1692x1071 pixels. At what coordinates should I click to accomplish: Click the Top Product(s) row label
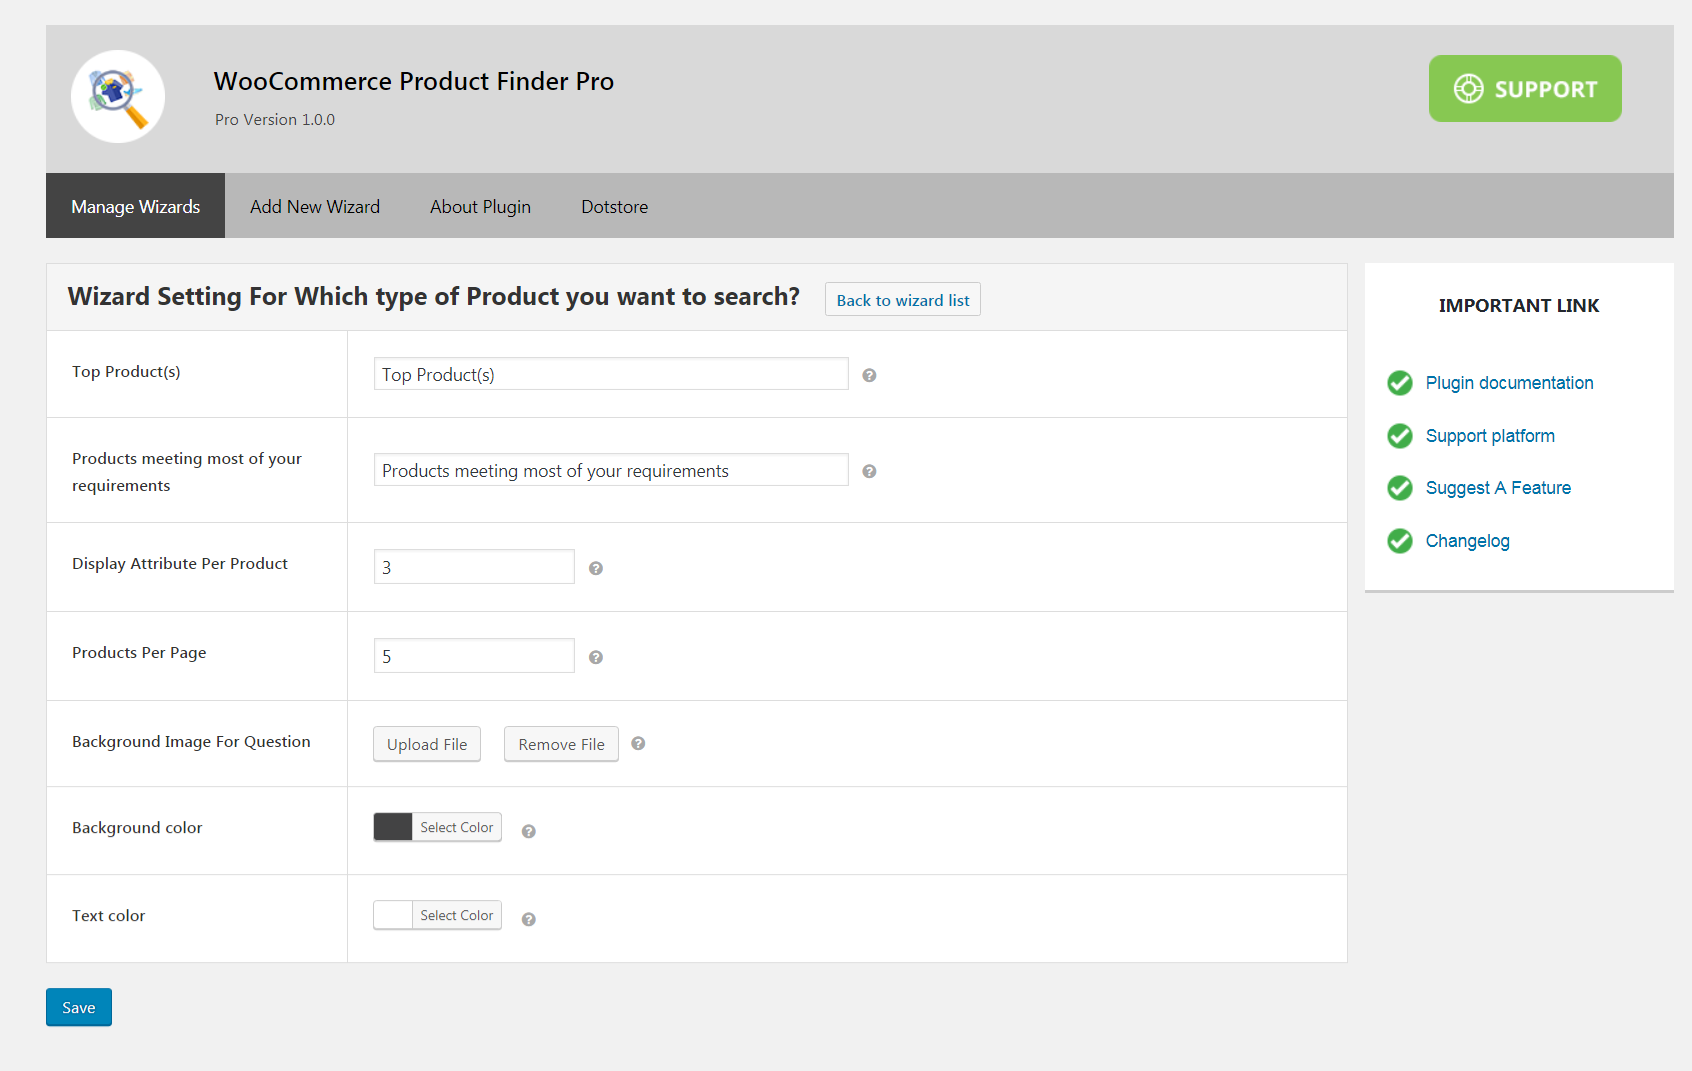click(x=126, y=372)
